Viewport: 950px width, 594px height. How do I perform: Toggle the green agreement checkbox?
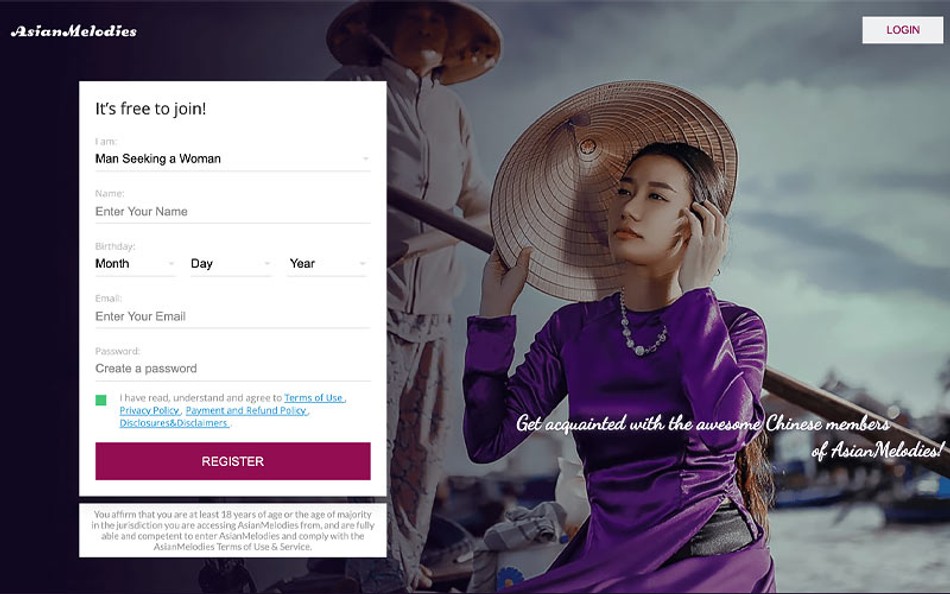point(101,400)
